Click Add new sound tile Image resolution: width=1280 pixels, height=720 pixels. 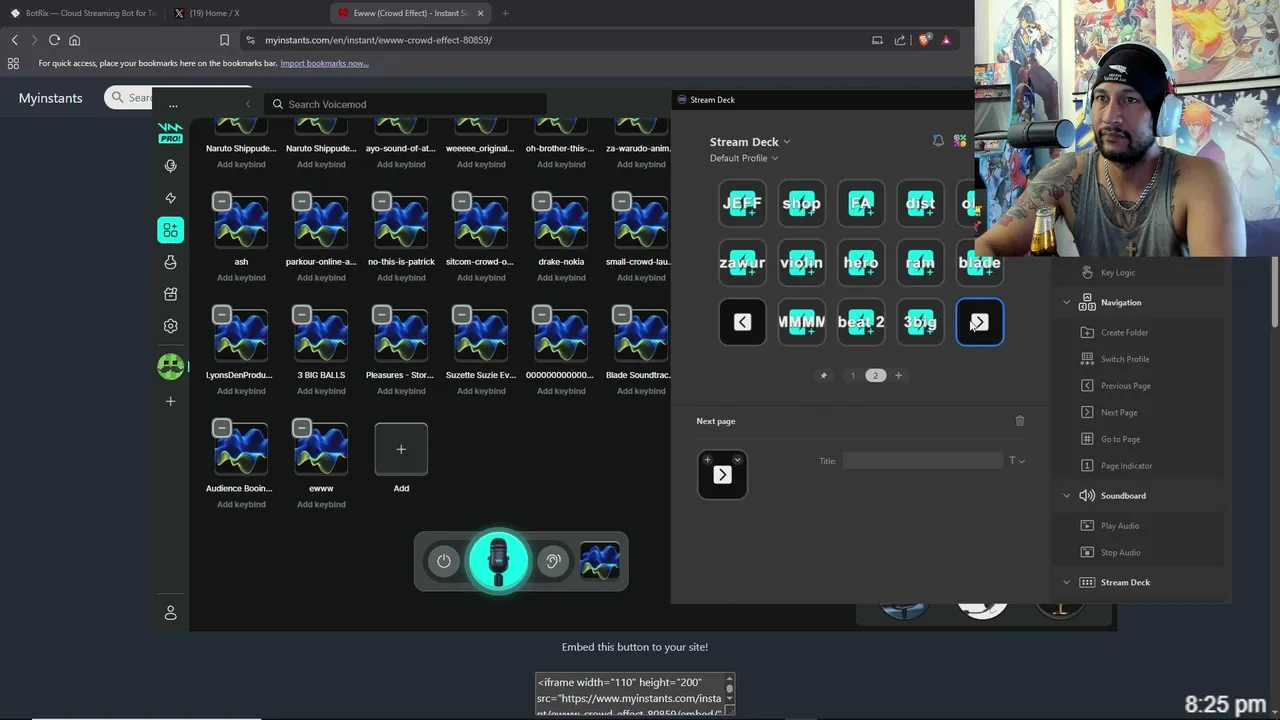click(401, 449)
